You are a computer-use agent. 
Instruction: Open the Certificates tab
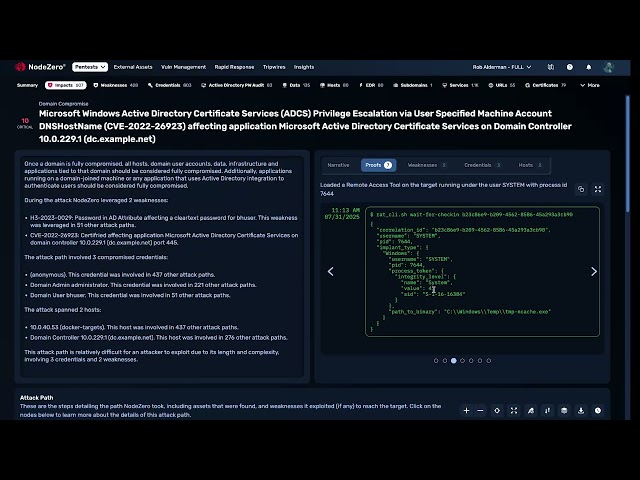[546, 85]
